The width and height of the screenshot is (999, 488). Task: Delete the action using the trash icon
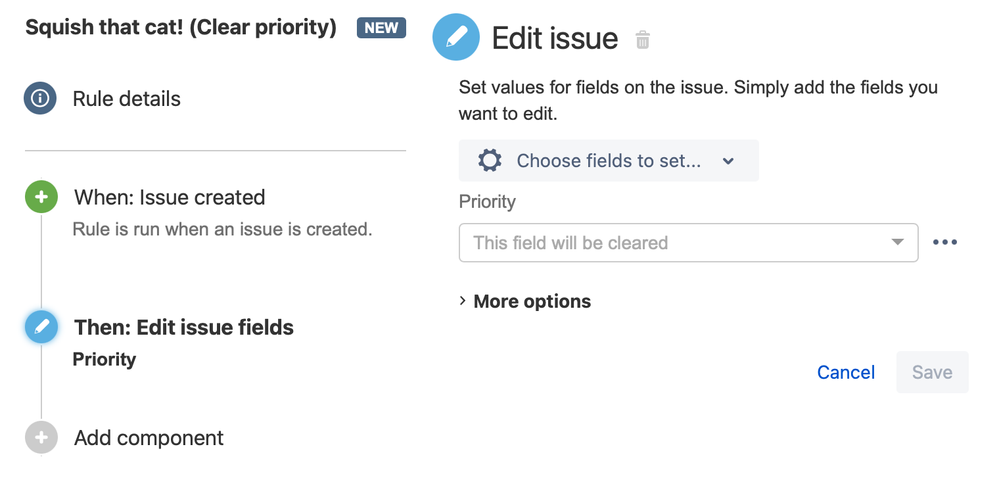[x=643, y=40]
